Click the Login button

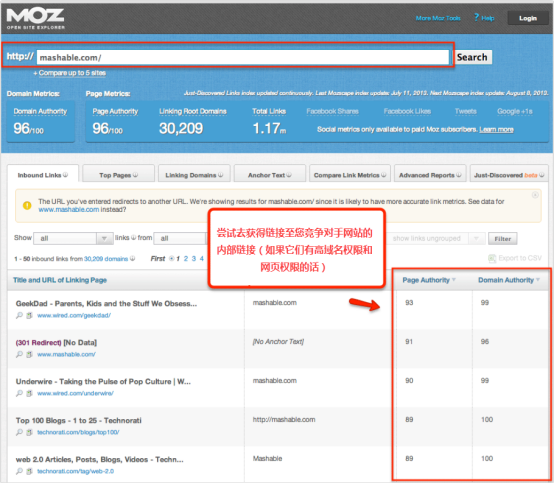pos(528,18)
